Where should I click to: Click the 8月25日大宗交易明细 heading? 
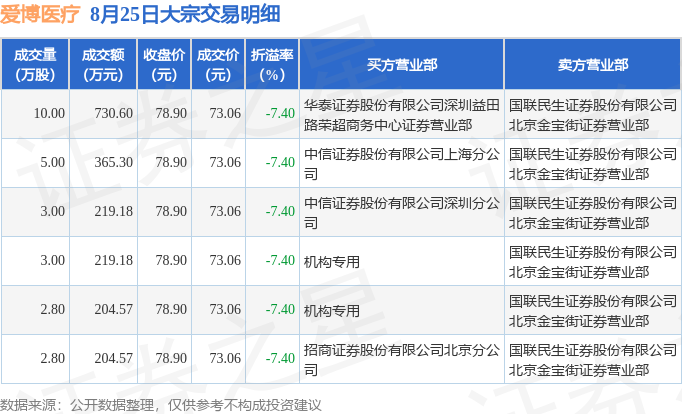(x=185, y=14)
